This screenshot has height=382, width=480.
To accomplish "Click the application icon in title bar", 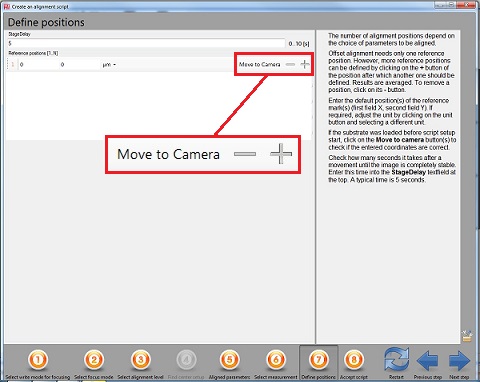I will (x=7, y=6).
